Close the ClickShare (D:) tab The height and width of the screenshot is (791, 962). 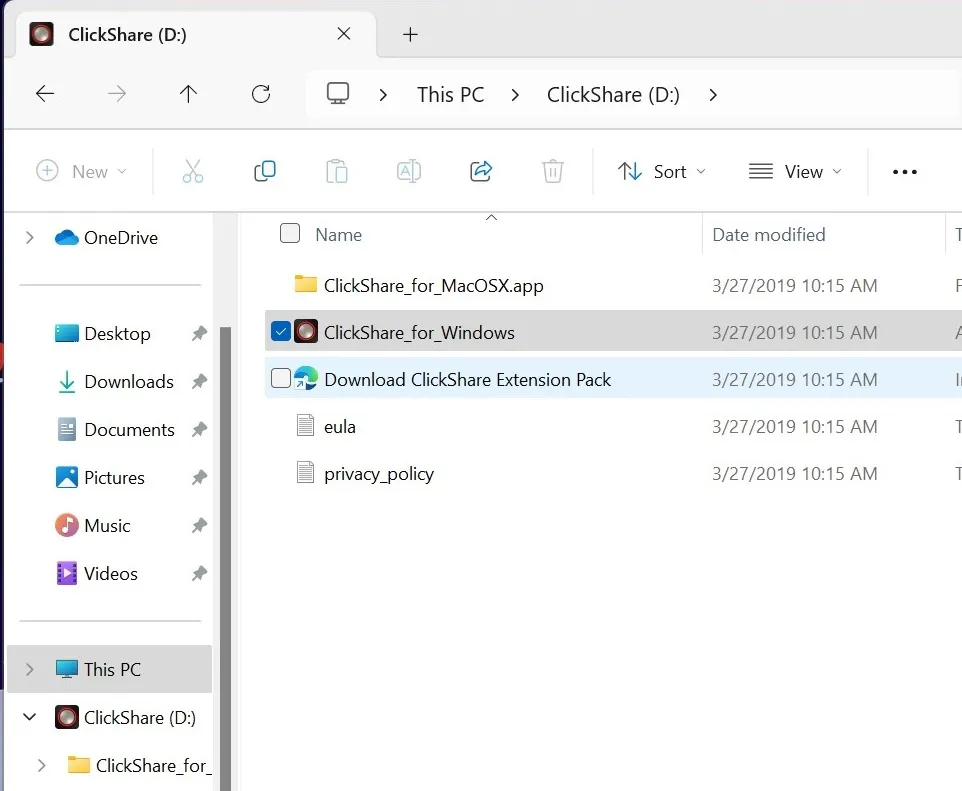[x=344, y=34]
